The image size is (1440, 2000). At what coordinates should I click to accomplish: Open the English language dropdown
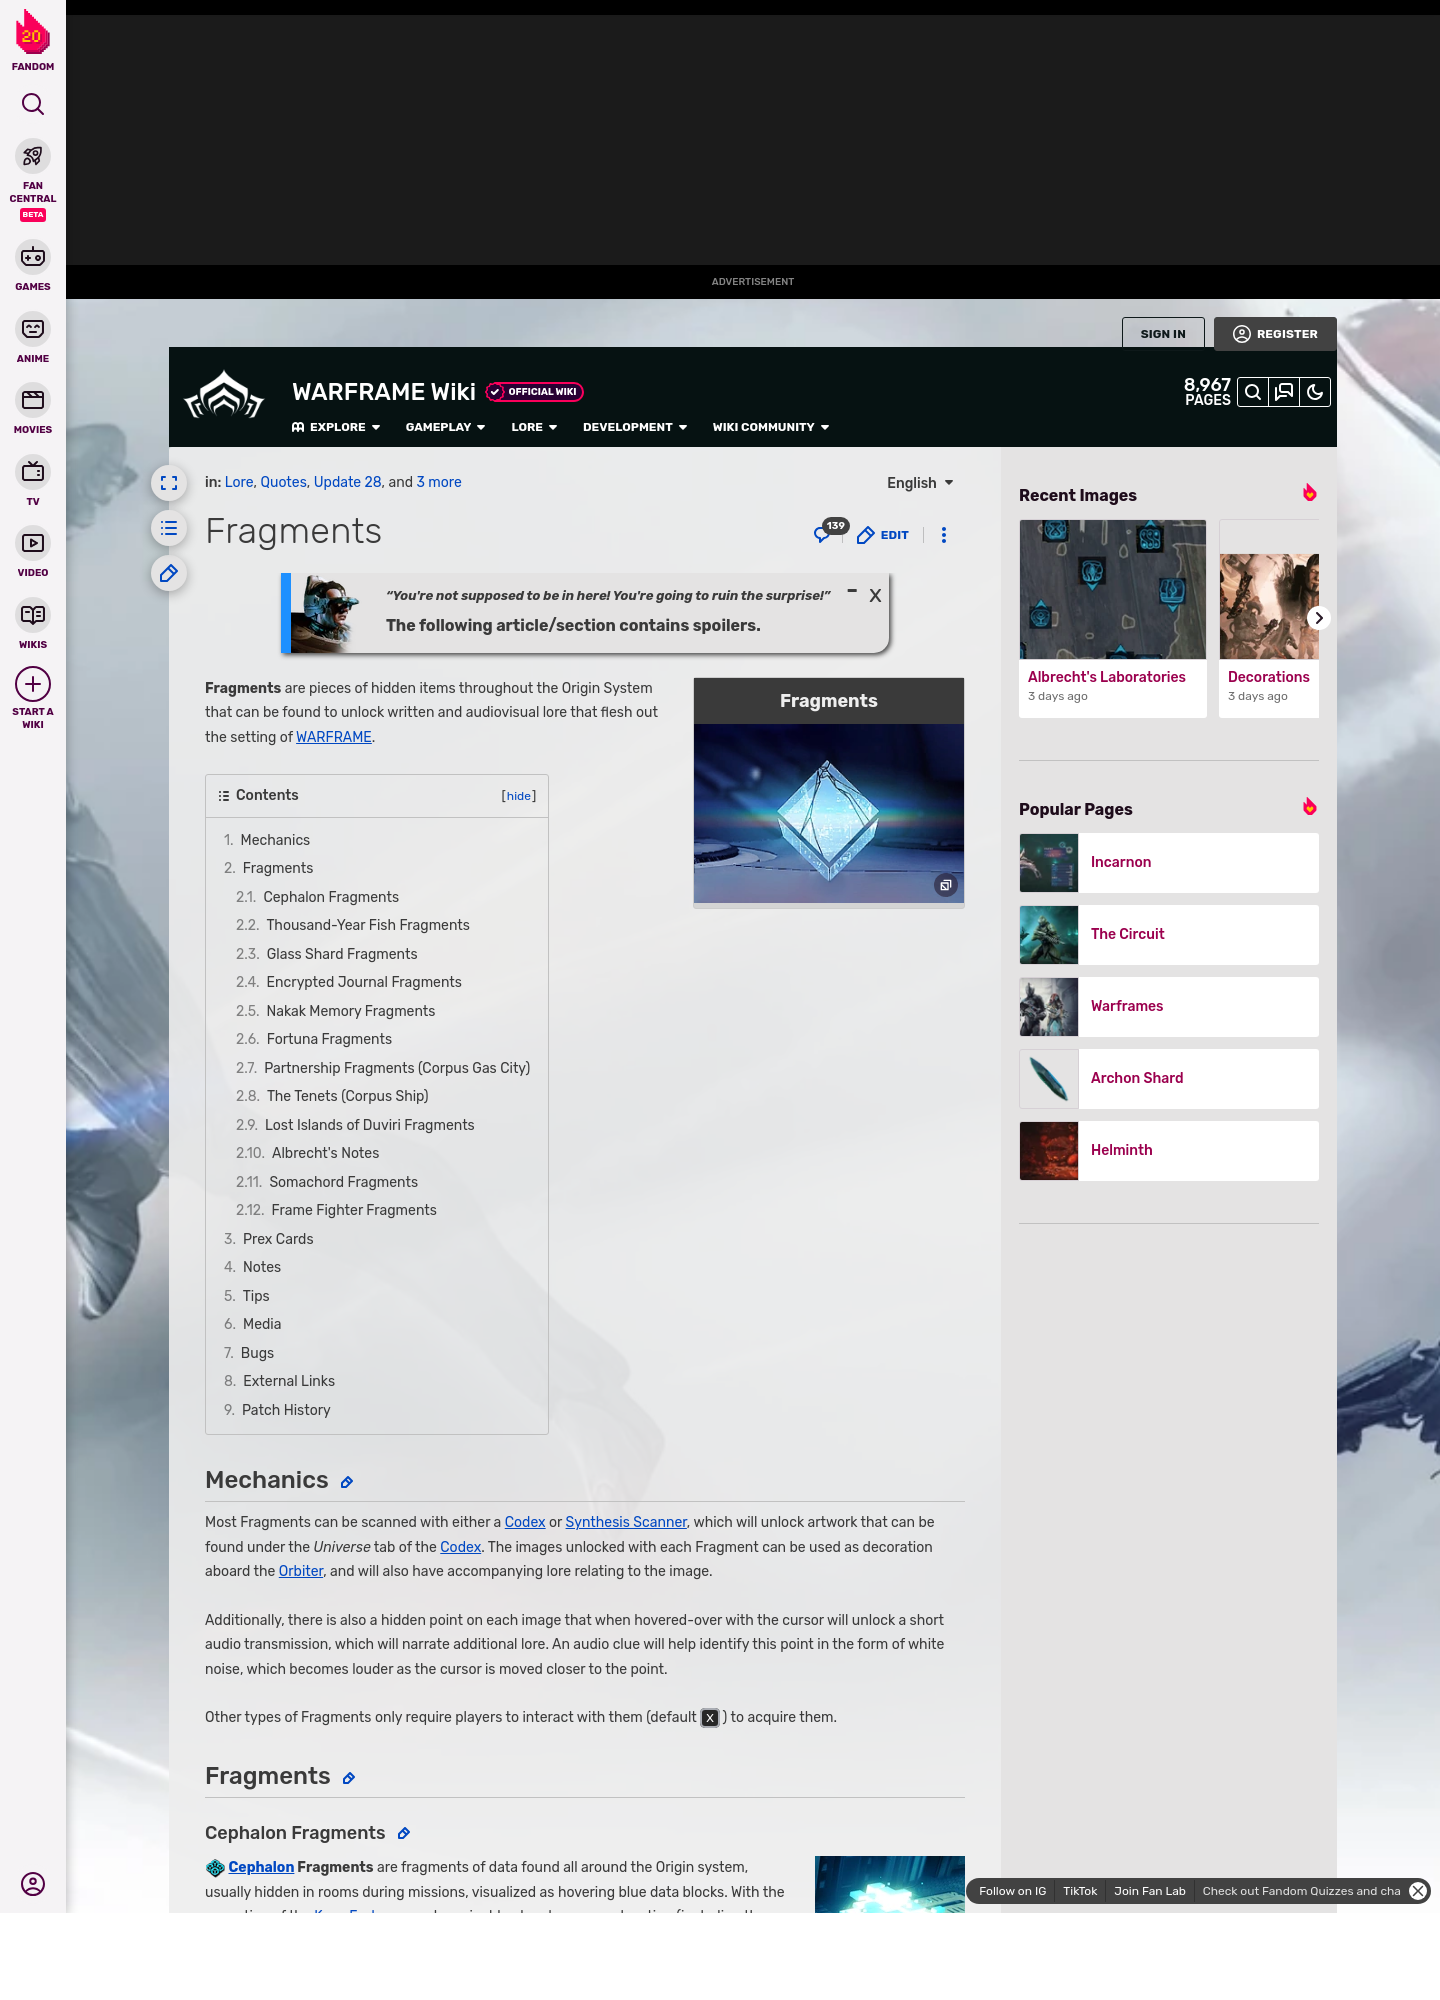point(920,483)
